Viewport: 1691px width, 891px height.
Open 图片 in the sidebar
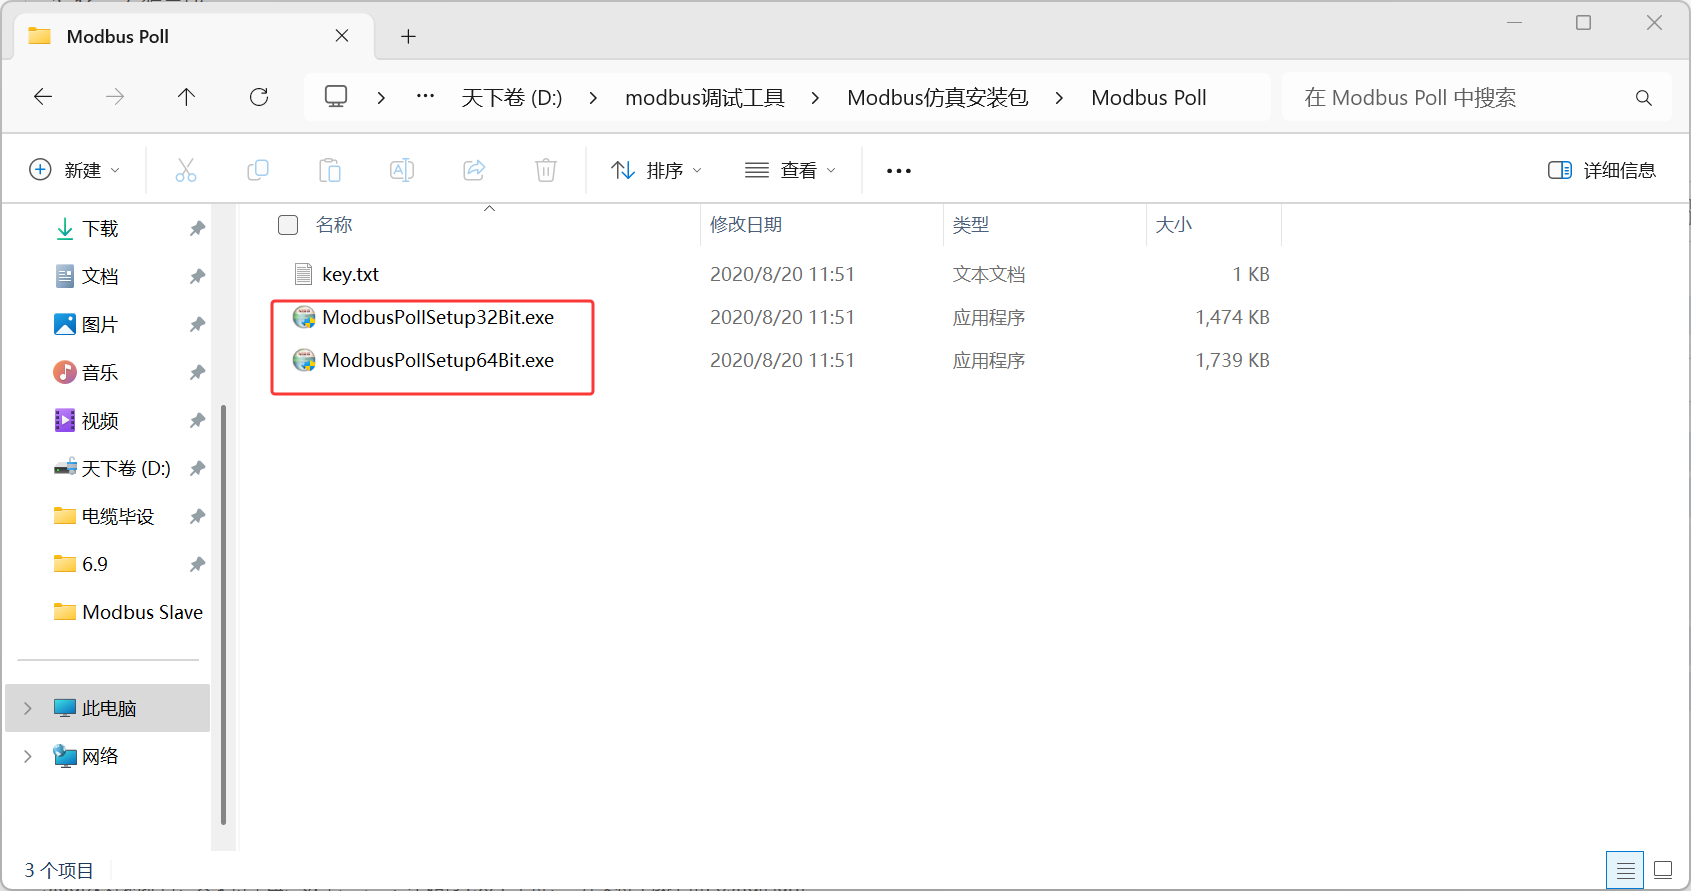point(100,324)
